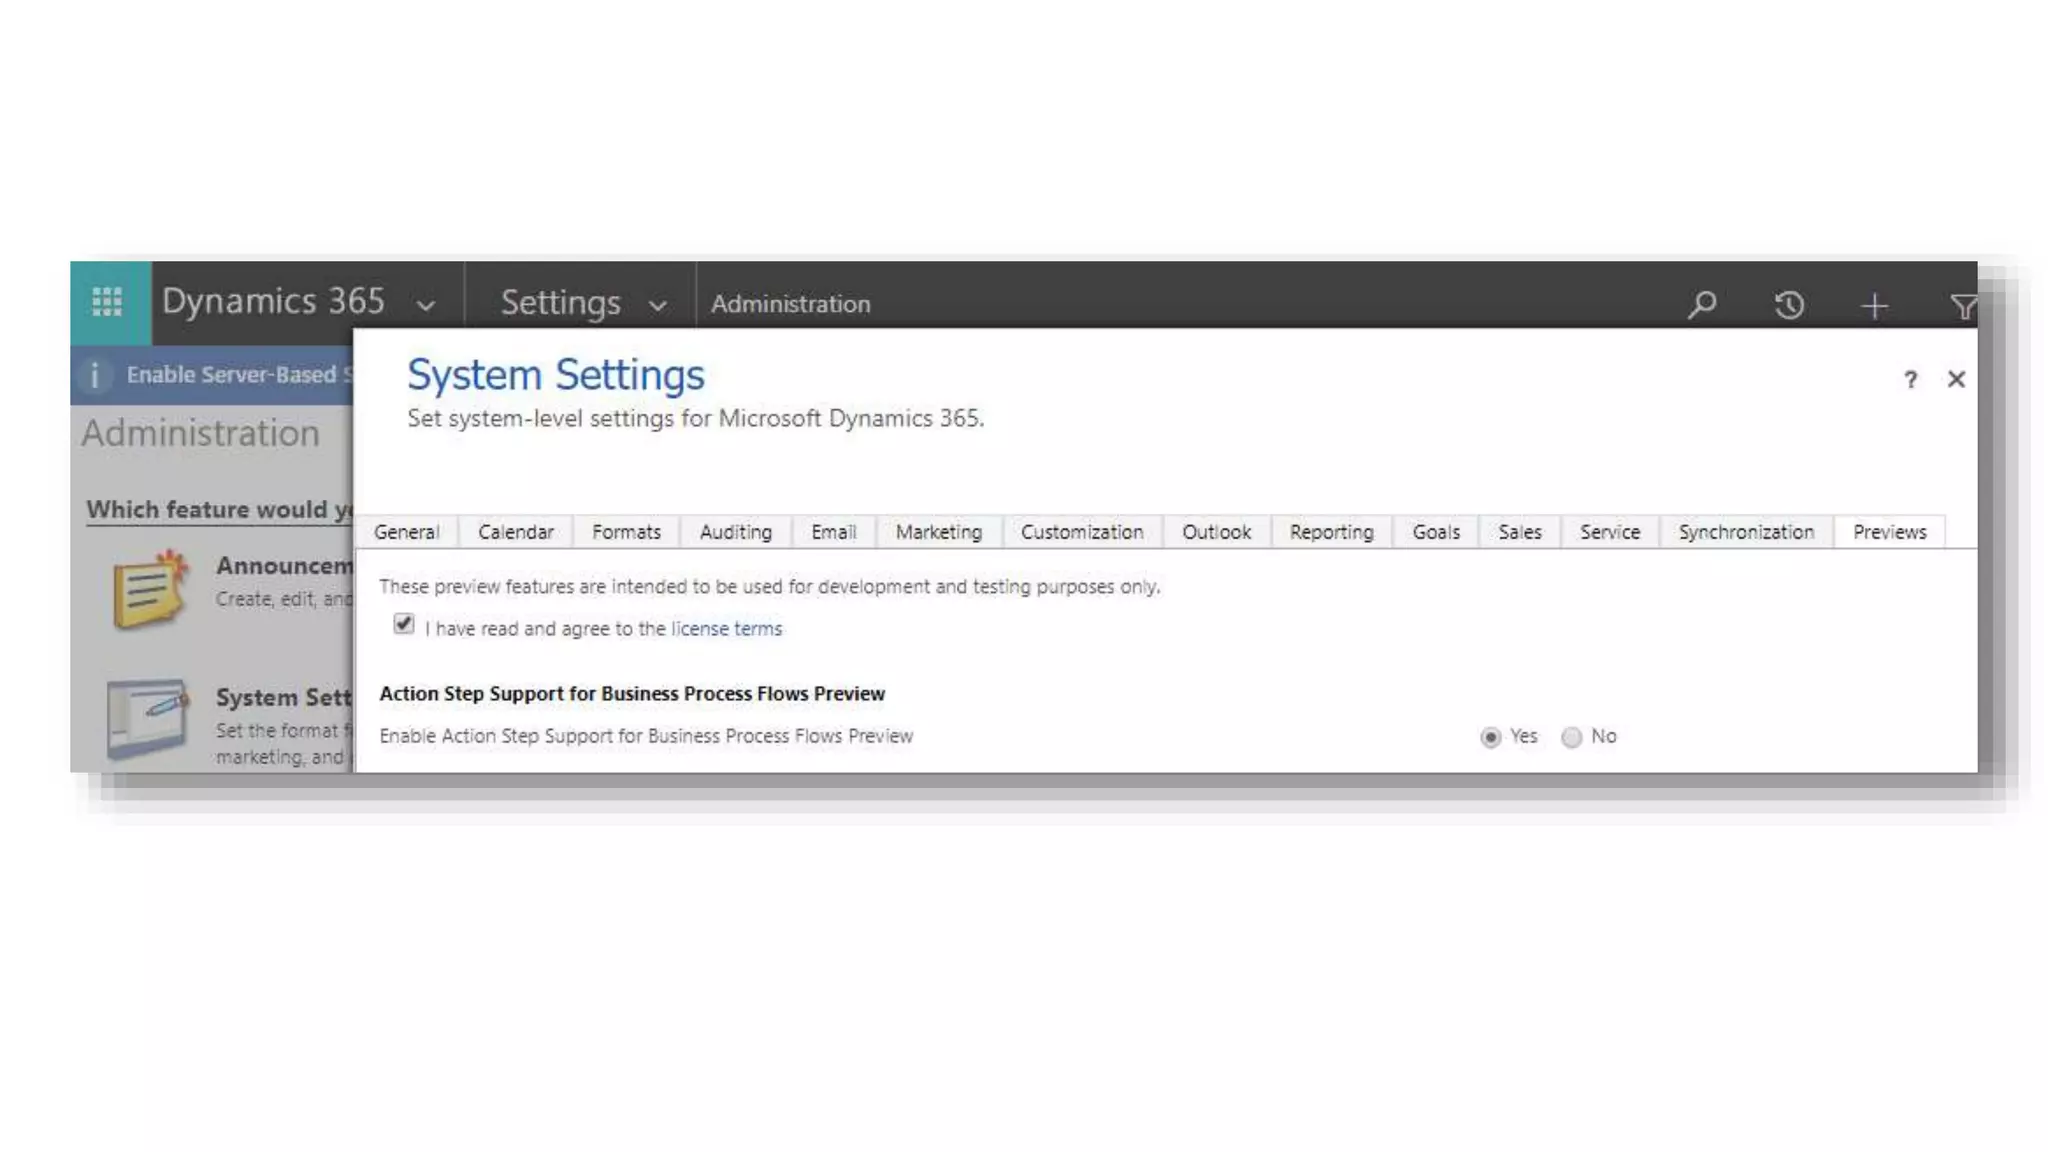2048x1152 pixels.
Task: Expand the Settings dropdown chevron
Action: click(657, 306)
